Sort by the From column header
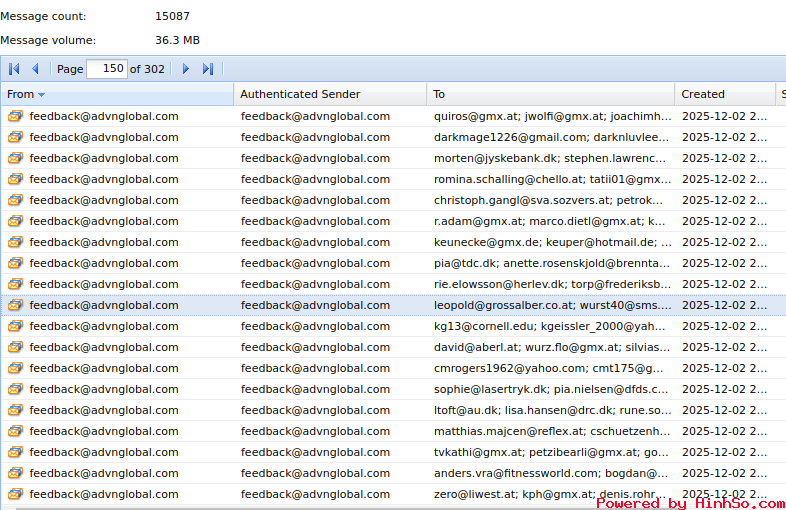The width and height of the screenshot is (786, 510). 20,94
